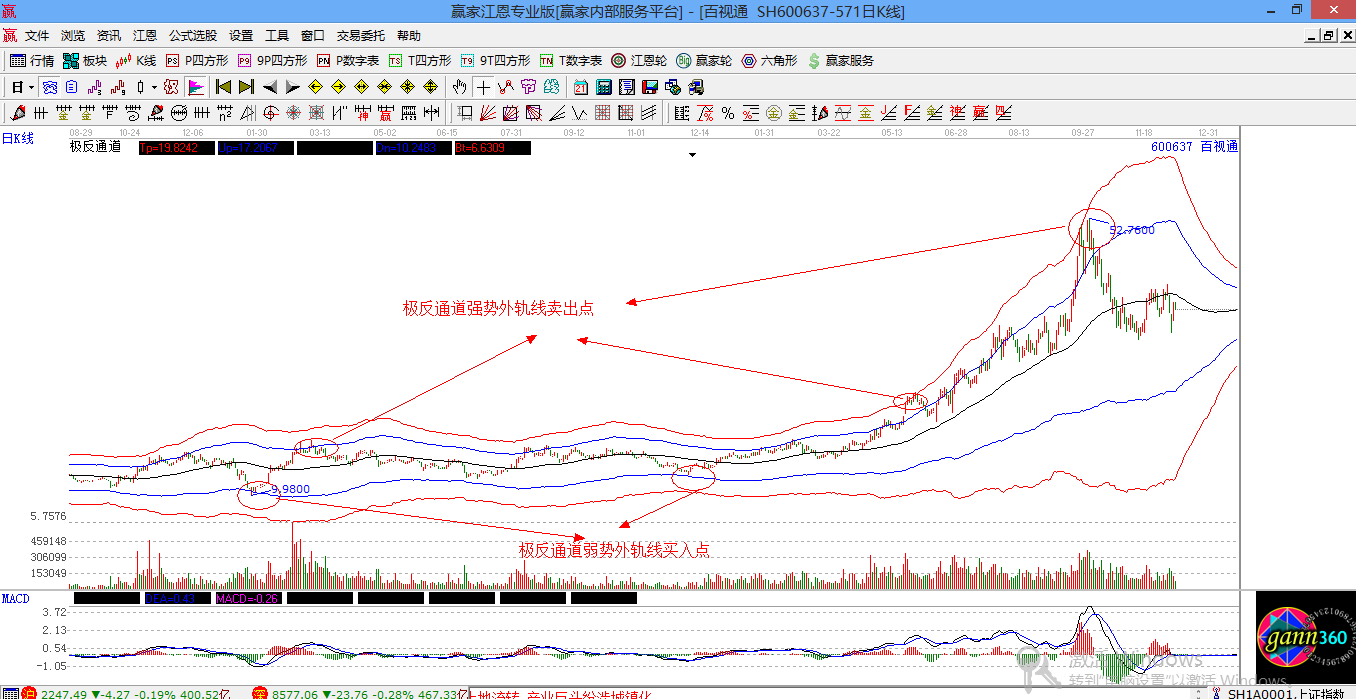Expand the 日 period dropdown arrow
This screenshot has width=1356, height=699.
31,87
